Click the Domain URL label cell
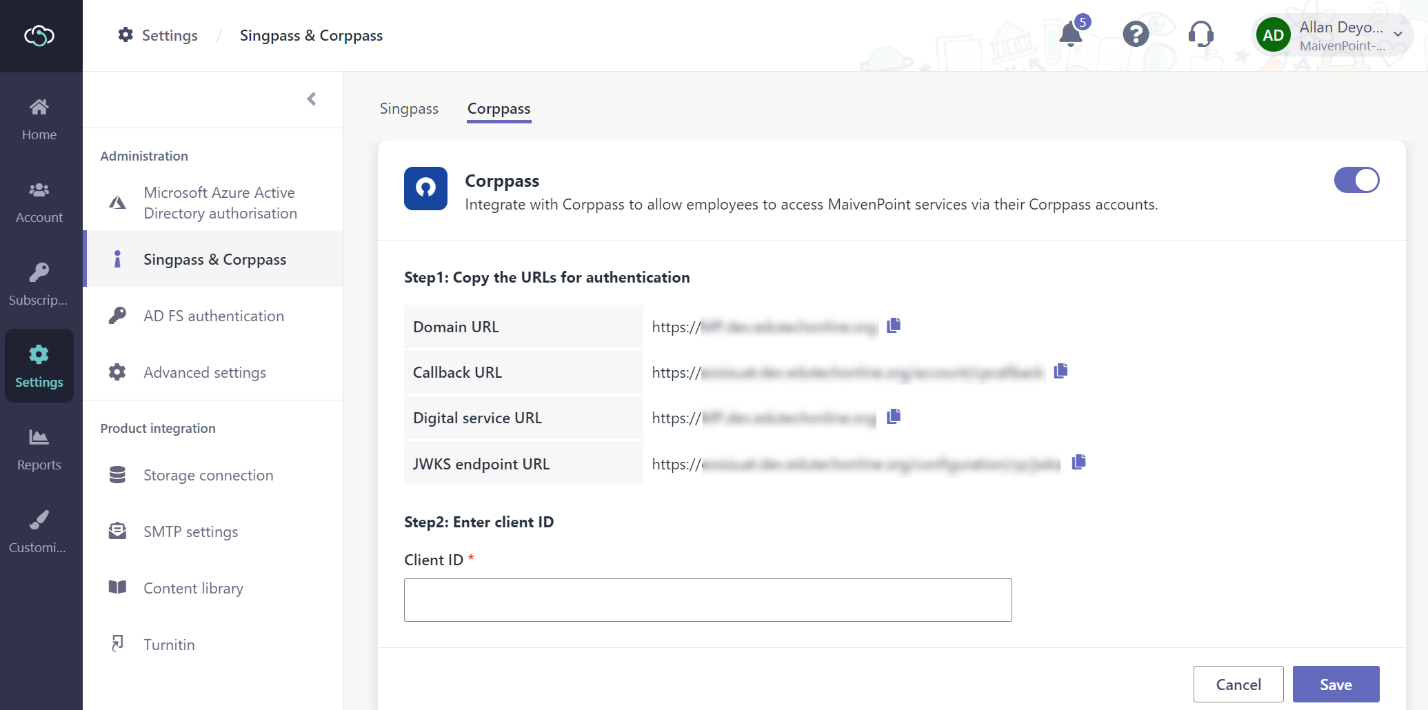Viewport: 1428px width, 710px height. pos(523,327)
